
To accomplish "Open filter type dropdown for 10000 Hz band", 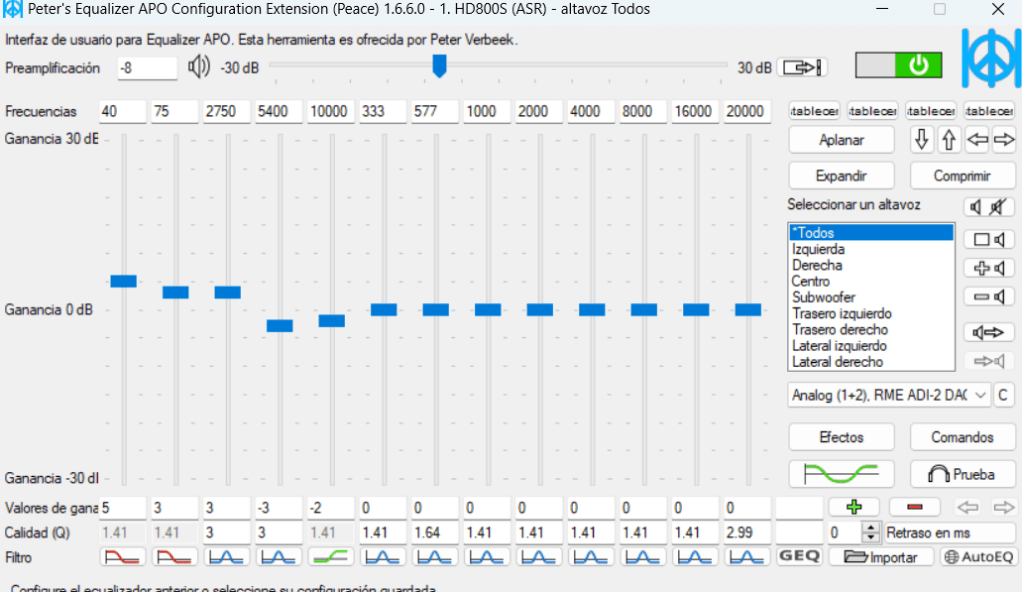I will pyautogui.click(x=330, y=556).
